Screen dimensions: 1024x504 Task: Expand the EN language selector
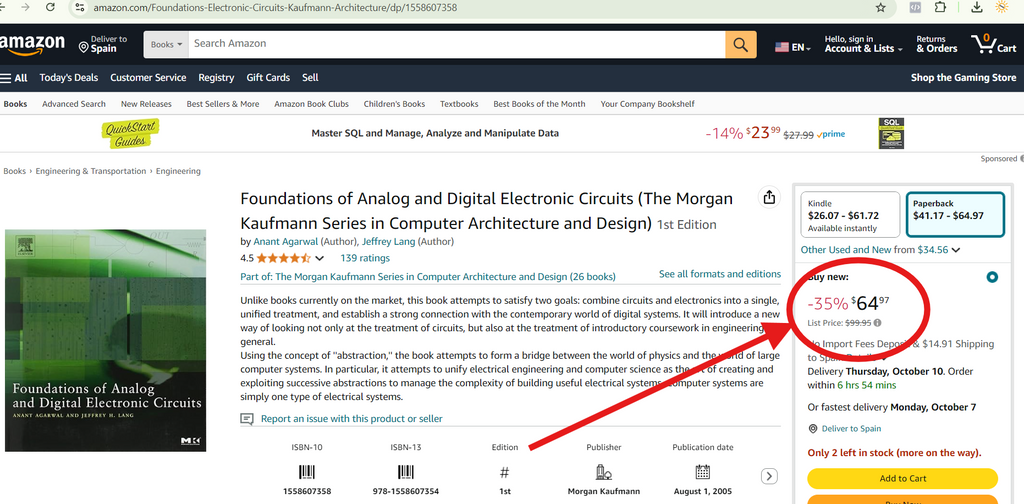point(792,47)
